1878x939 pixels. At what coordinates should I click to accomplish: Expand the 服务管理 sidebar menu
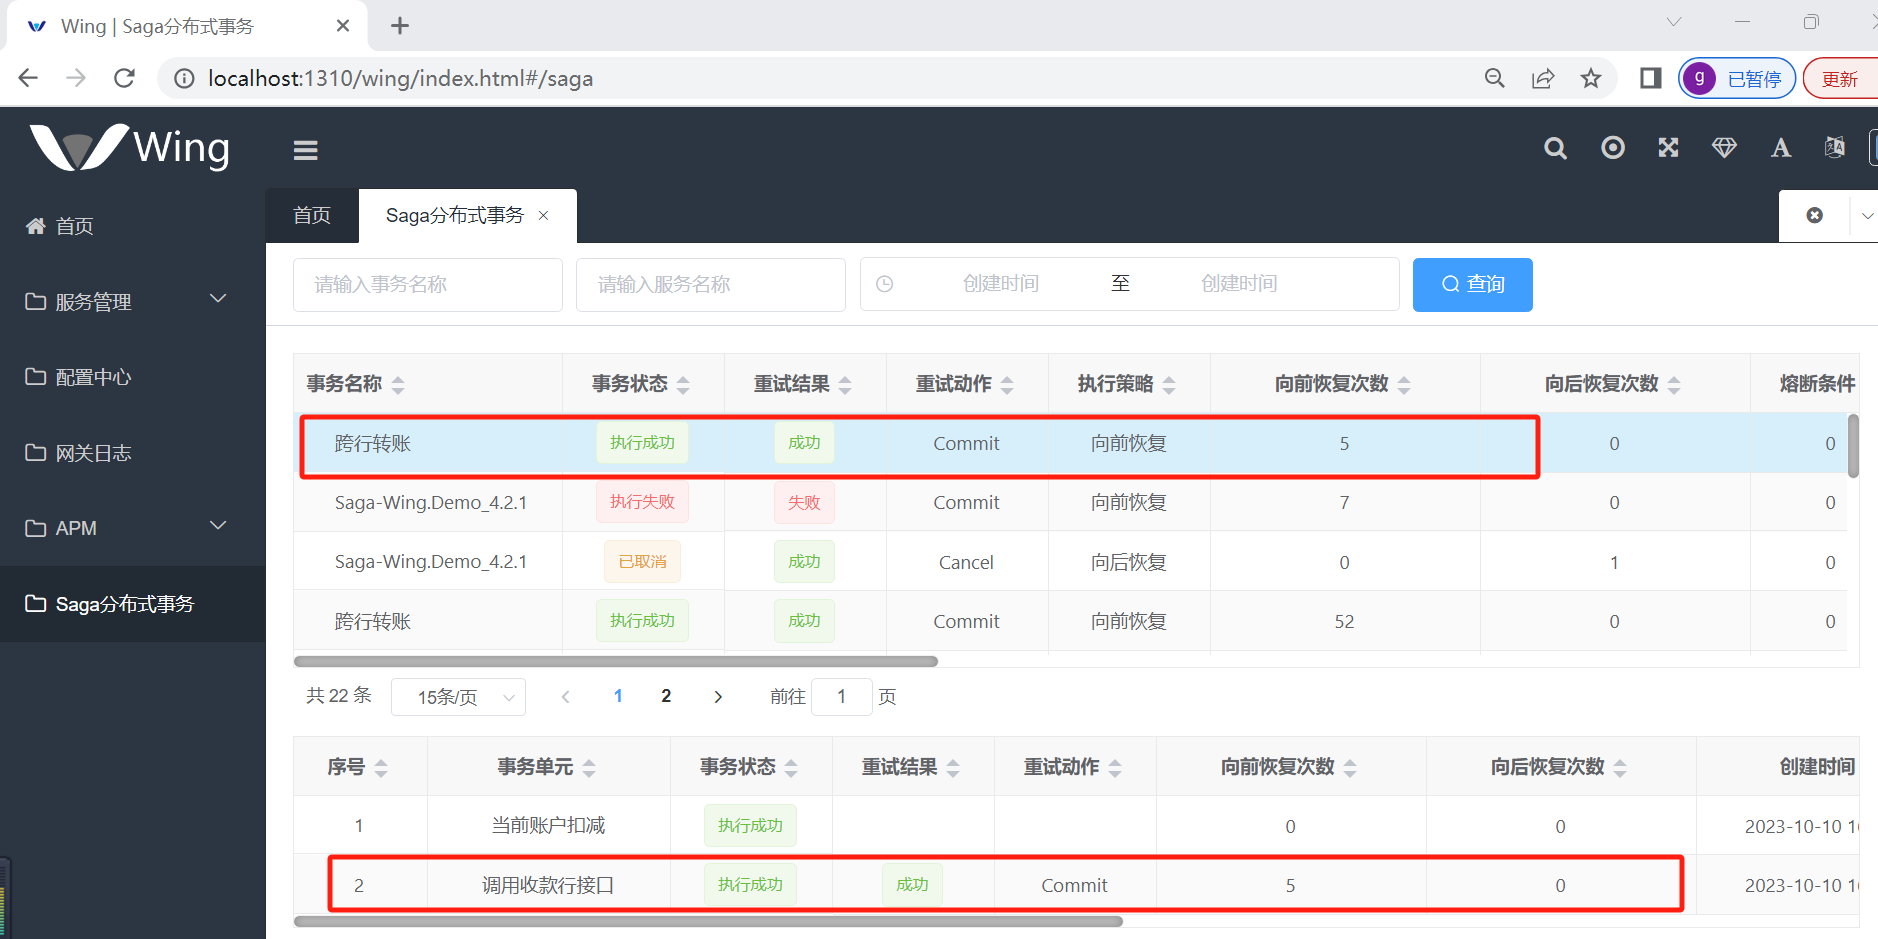133,301
